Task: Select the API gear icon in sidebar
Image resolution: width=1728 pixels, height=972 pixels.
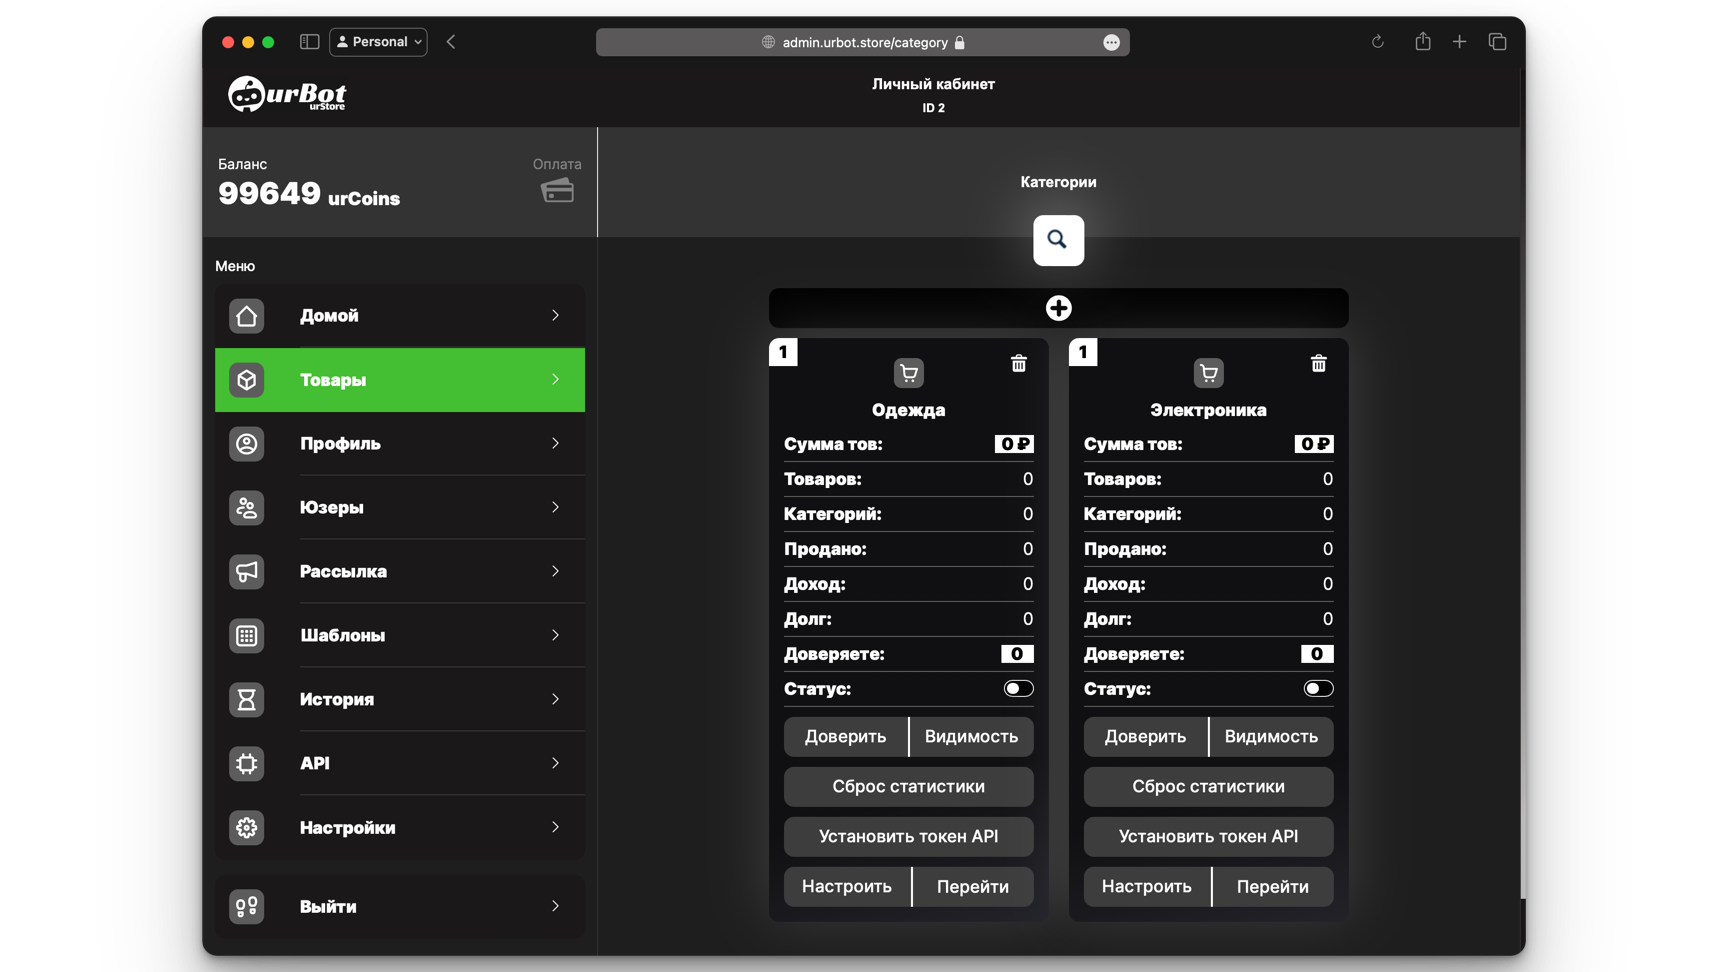Action: [246, 763]
